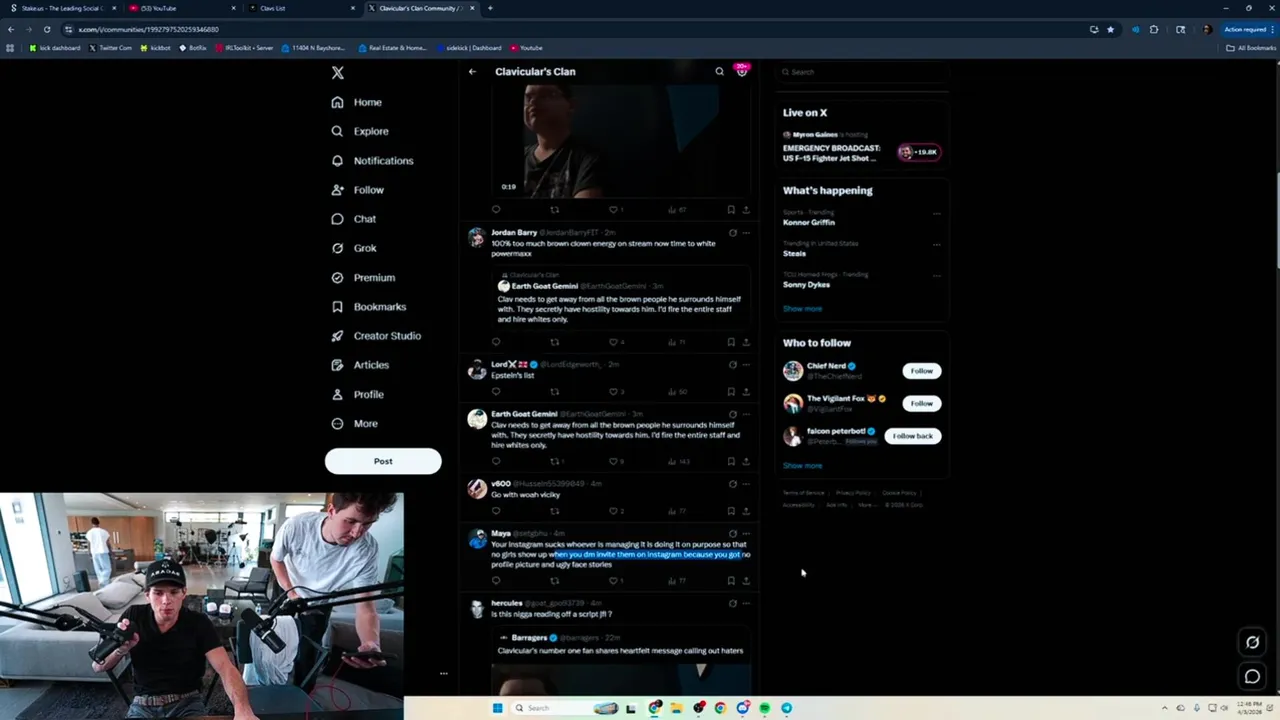This screenshot has height=720, width=1280.
Task: Follow The Vigilant Fox
Action: point(921,403)
